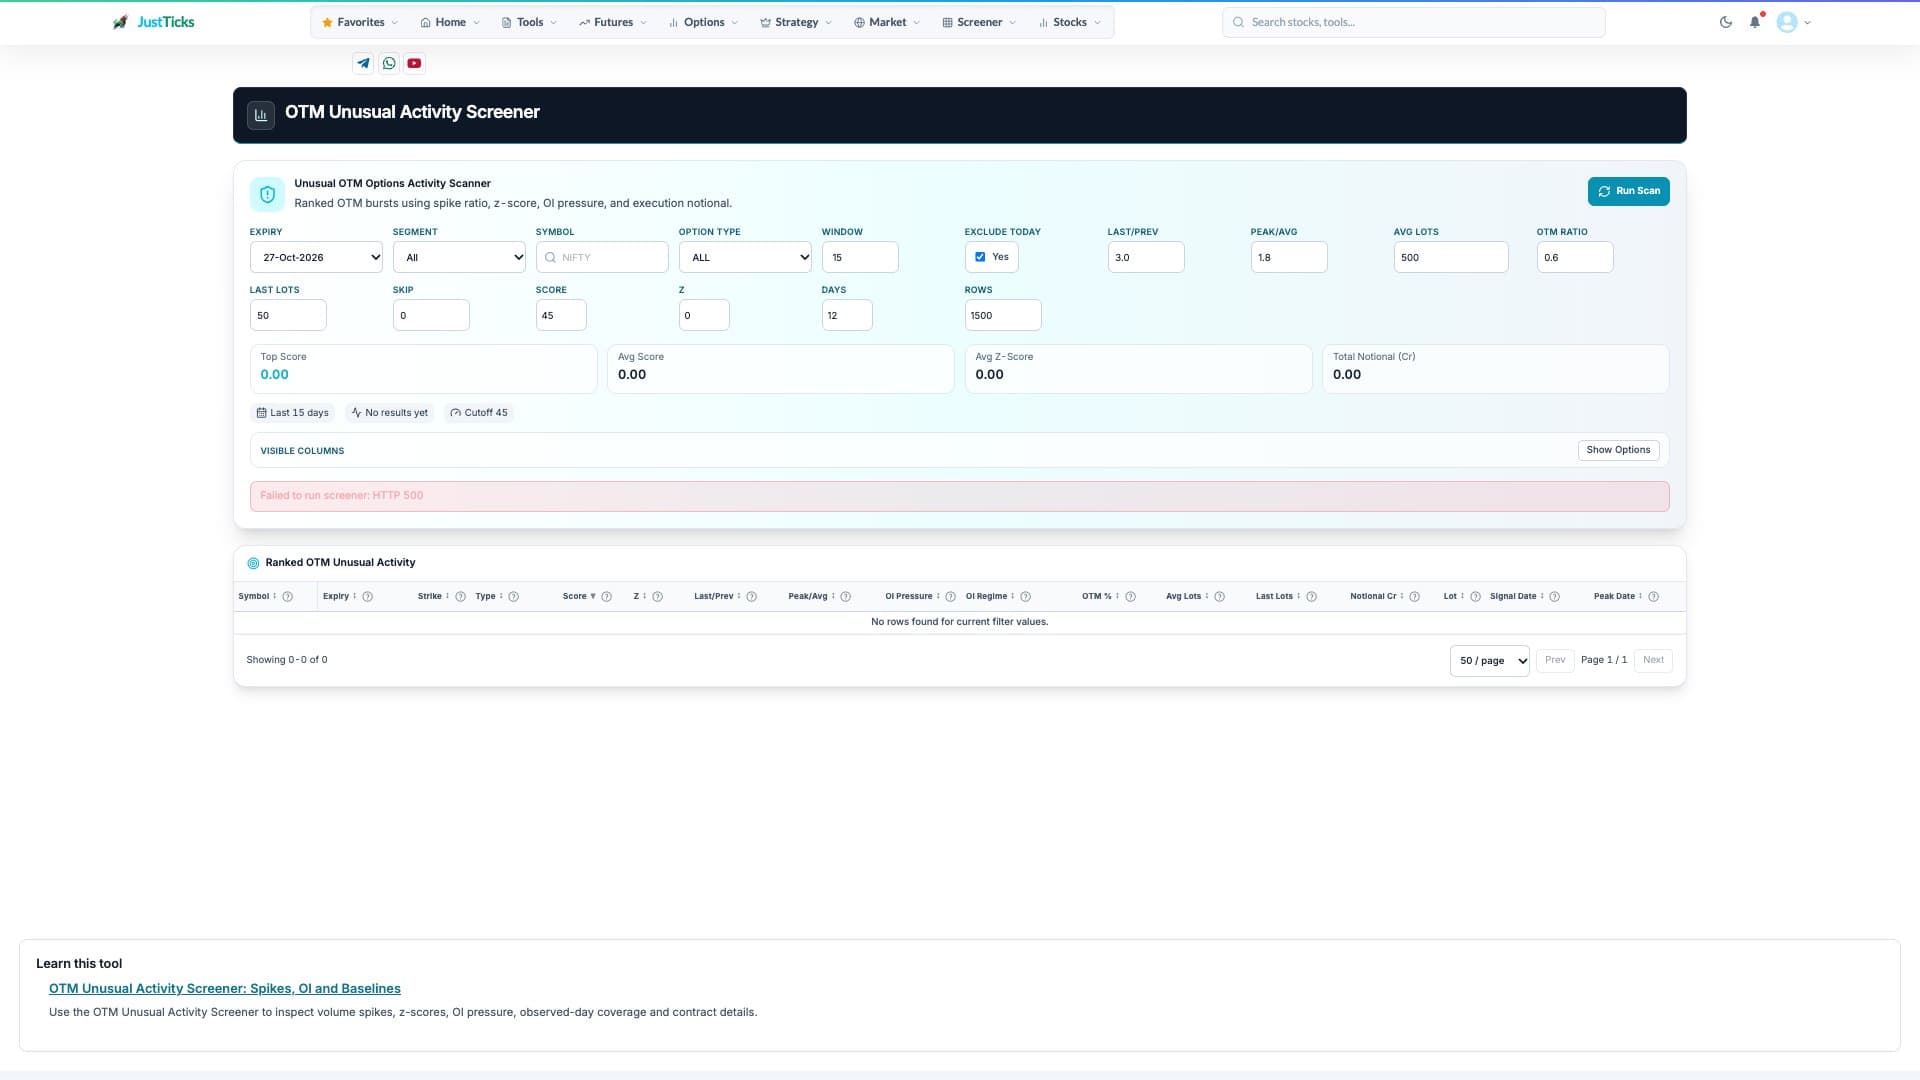This screenshot has height=1080, width=1920.
Task: Open the Stocks menu
Action: click(1069, 22)
